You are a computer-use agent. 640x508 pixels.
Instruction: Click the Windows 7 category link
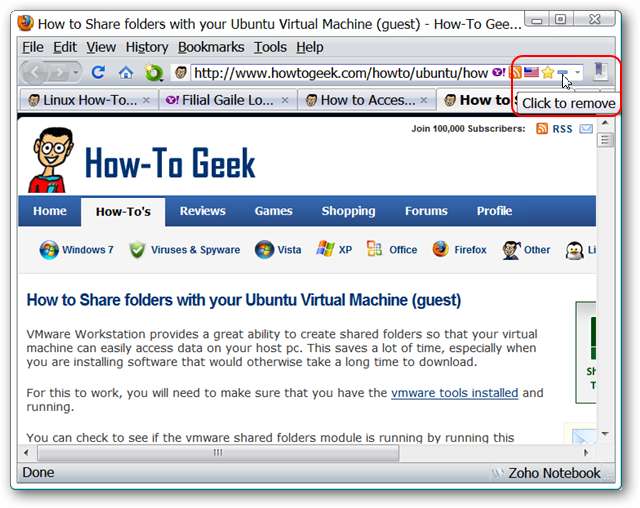click(x=88, y=250)
